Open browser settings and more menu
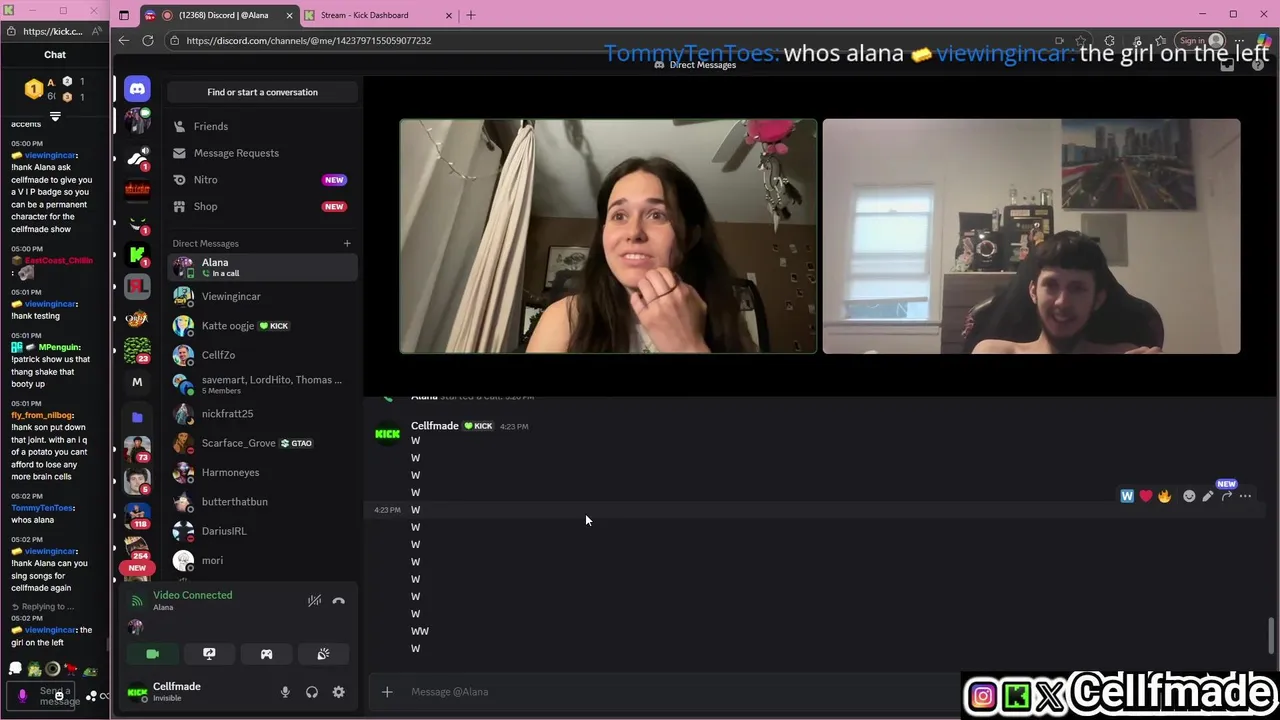This screenshot has height=720, width=1280. click(1239, 41)
